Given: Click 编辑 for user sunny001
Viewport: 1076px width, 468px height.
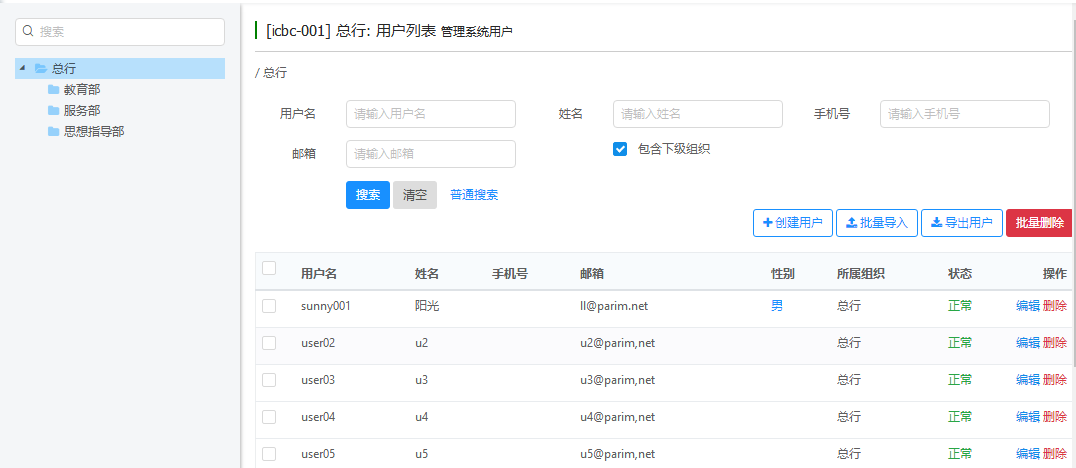Looking at the screenshot, I should point(1028,306).
